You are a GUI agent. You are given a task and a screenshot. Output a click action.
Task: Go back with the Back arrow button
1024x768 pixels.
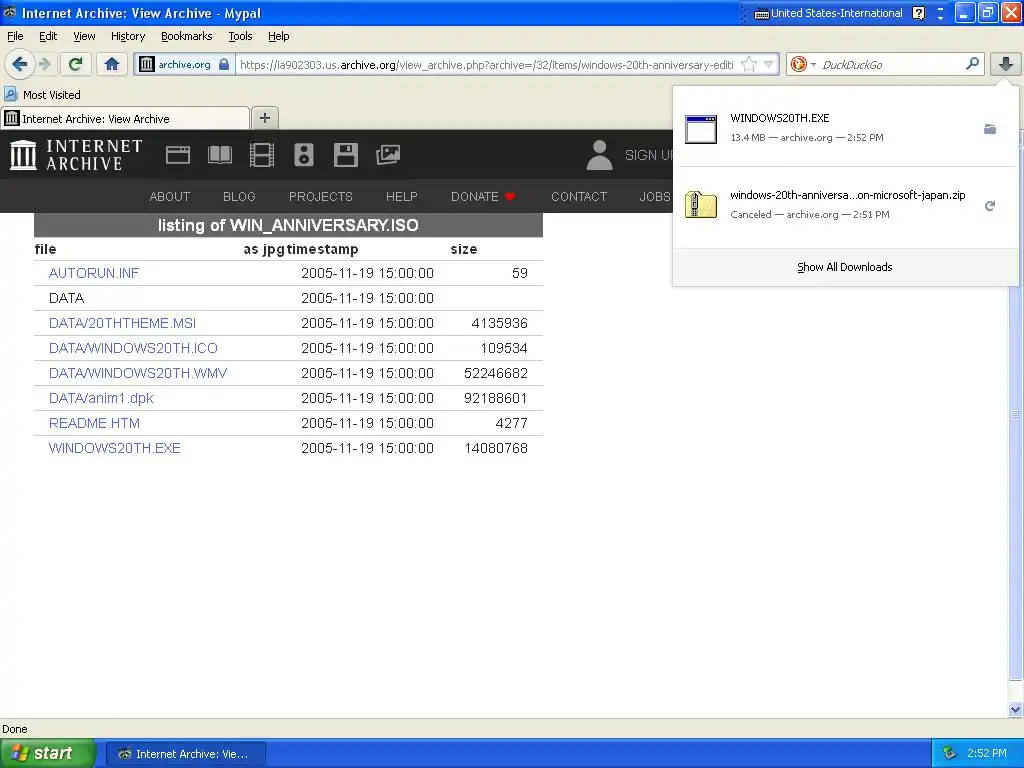point(20,64)
